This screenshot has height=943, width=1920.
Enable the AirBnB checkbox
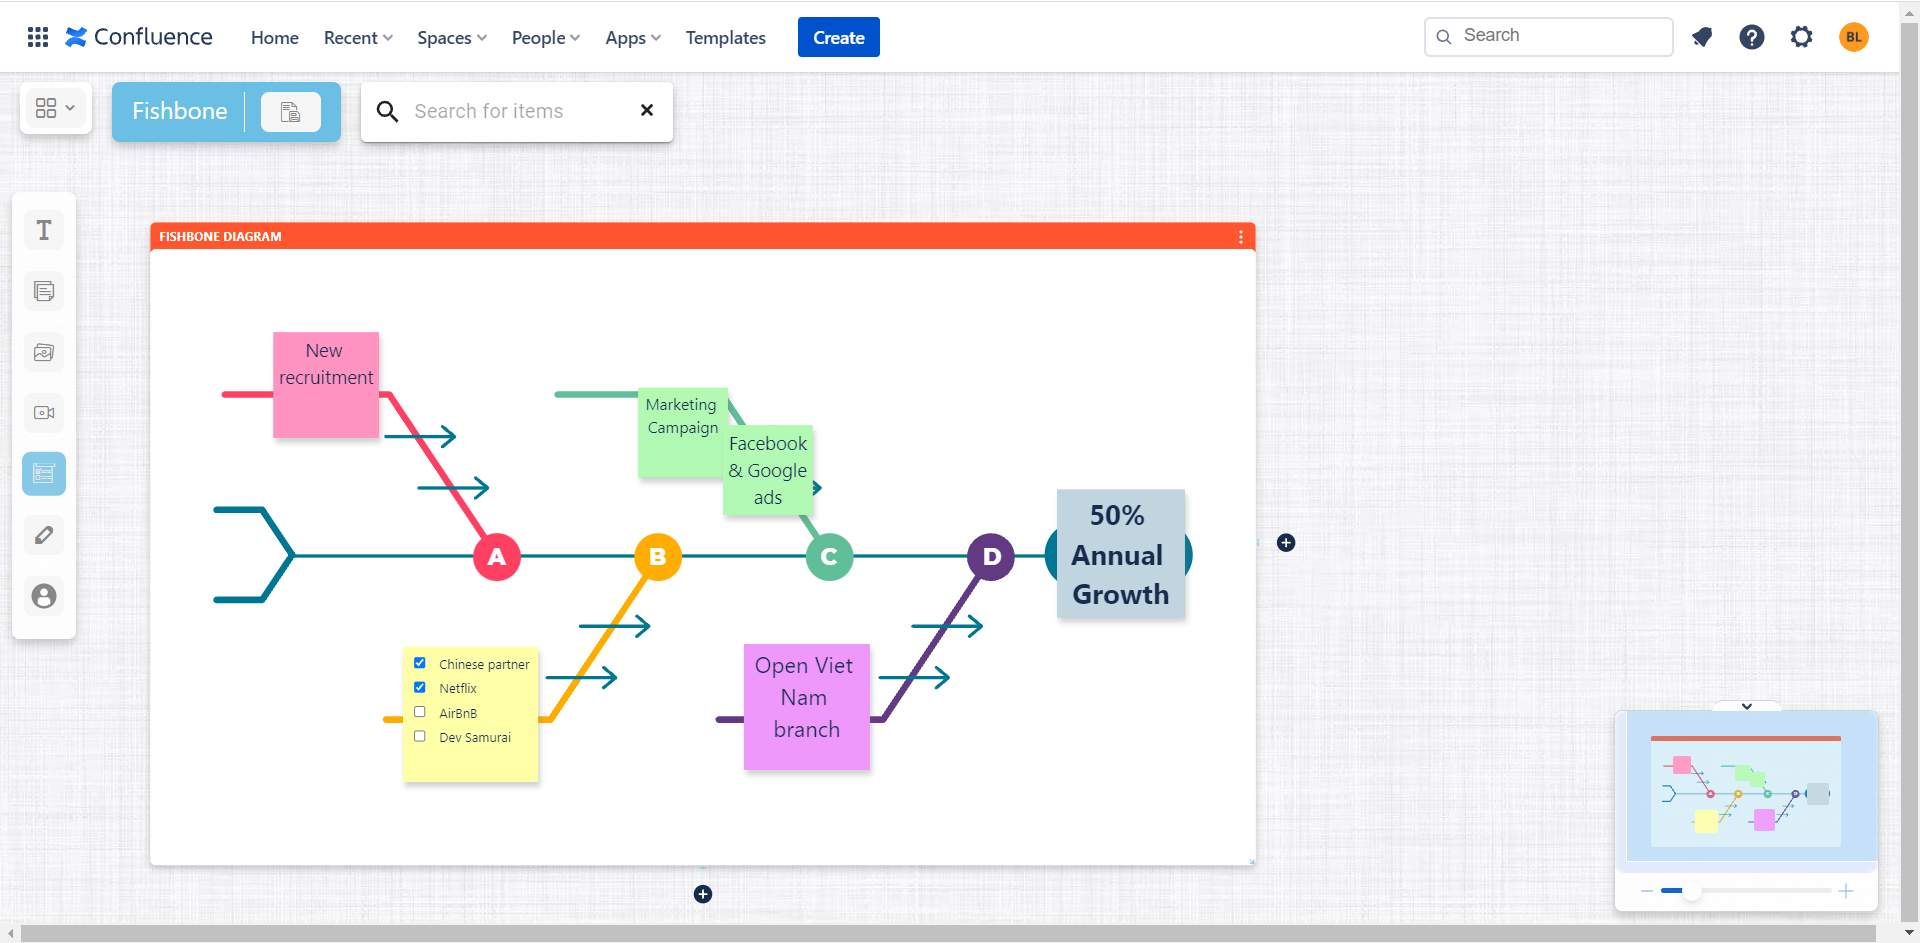pyautogui.click(x=420, y=711)
